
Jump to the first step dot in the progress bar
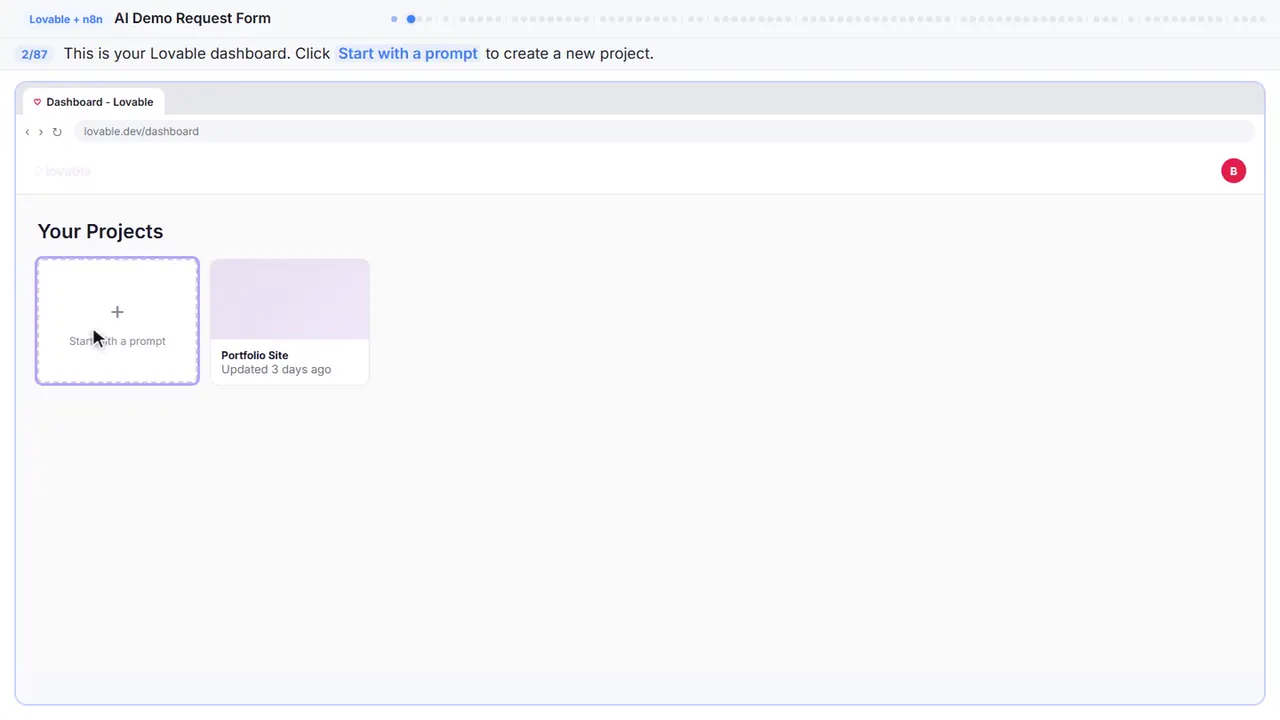click(x=394, y=19)
